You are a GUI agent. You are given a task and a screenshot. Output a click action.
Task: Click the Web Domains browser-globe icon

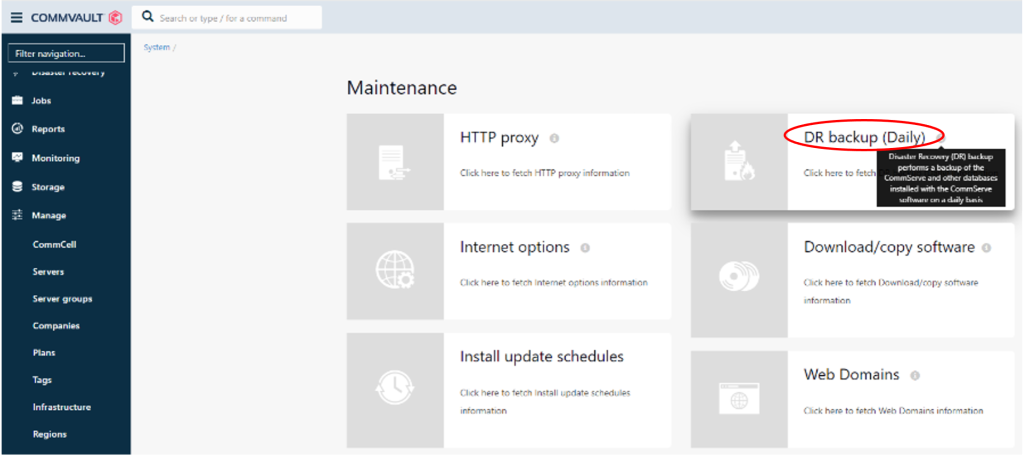point(739,399)
